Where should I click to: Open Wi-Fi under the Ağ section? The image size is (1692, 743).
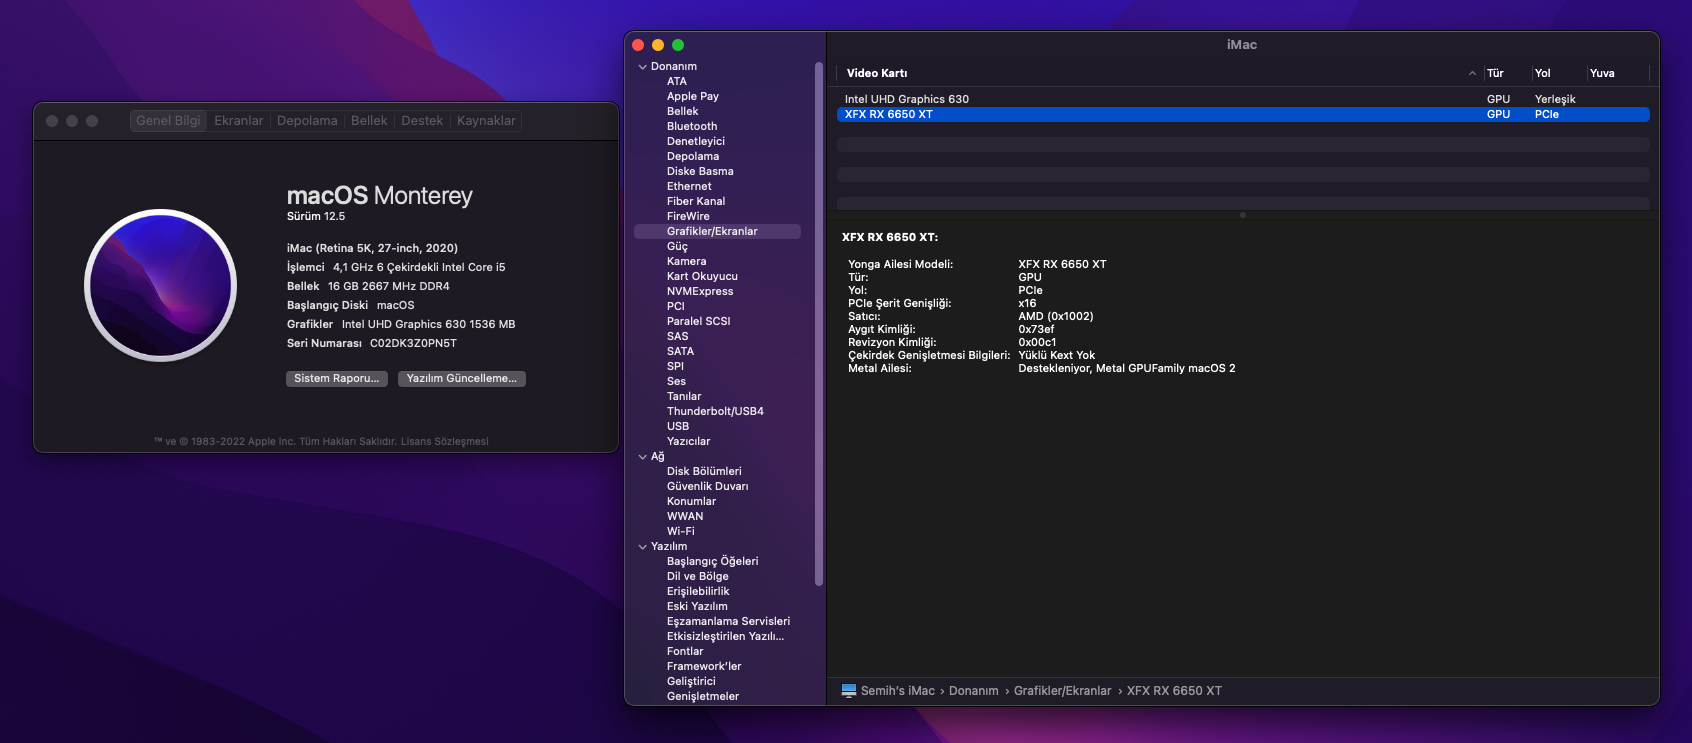tap(680, 531)
